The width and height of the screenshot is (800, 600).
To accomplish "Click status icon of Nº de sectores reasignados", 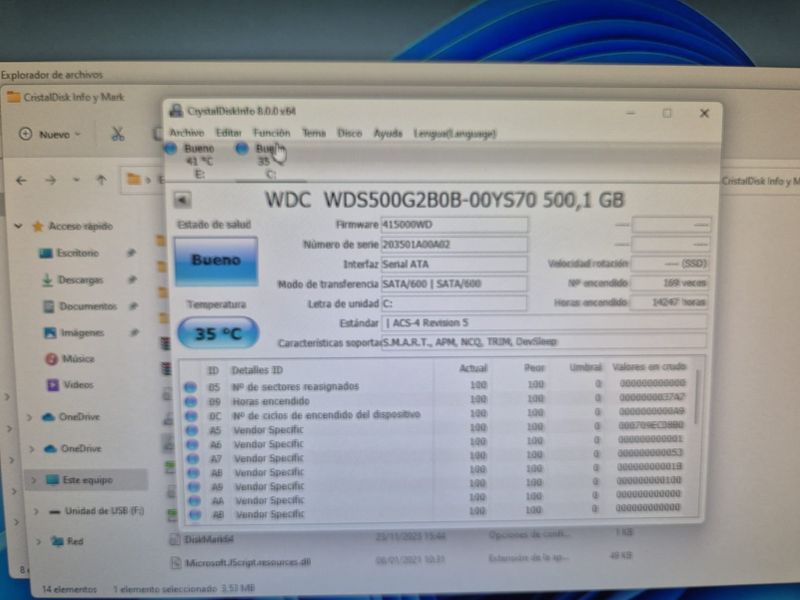I will pos(190,388).
